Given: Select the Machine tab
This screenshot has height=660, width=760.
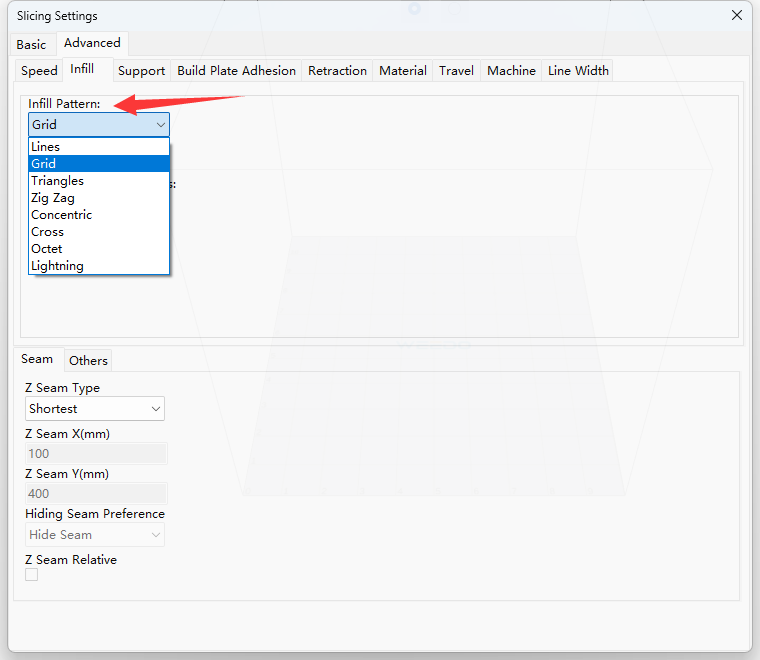Looking at the screenshot, I should (x=511, y=70).
